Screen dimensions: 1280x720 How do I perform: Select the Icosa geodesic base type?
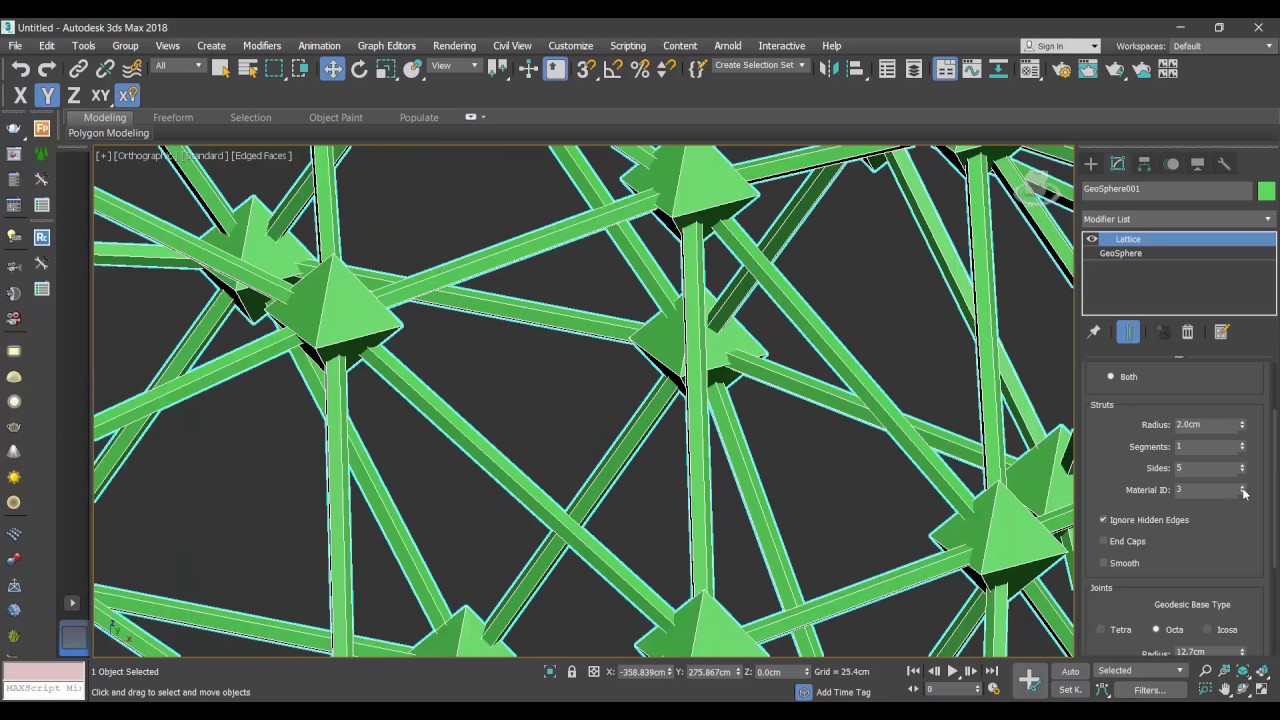coord(1208,630)
